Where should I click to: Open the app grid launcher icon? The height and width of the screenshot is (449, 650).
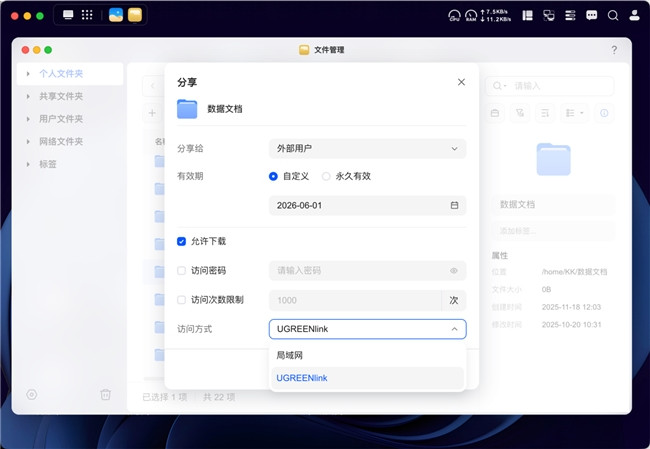(87, 15)
